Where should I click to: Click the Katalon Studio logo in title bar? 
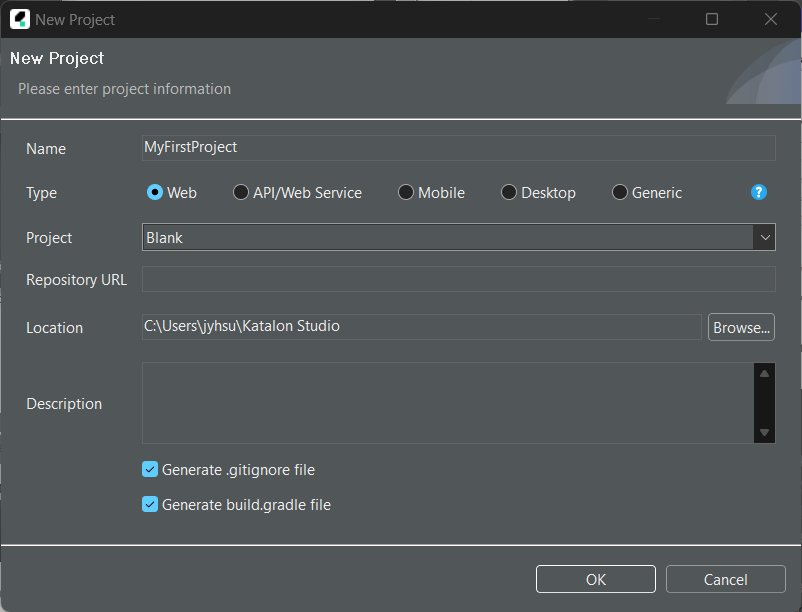pos(19,19)
